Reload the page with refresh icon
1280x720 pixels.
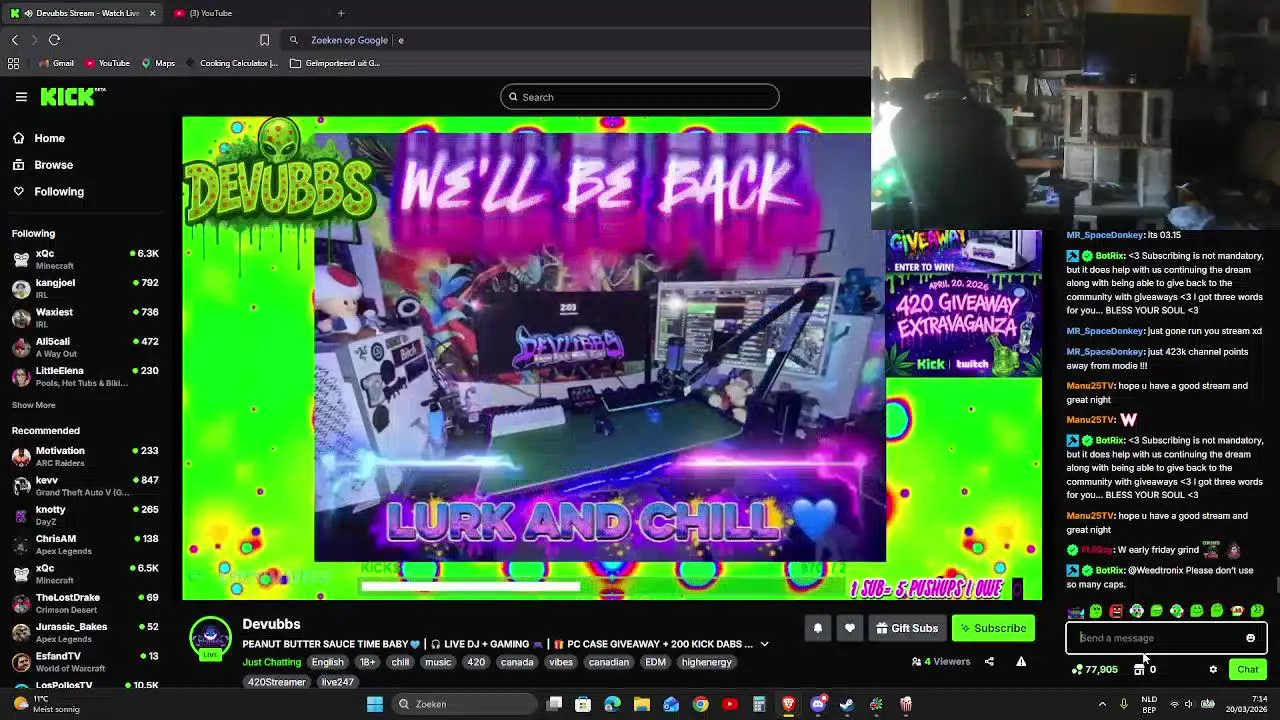tap(54, 40)
